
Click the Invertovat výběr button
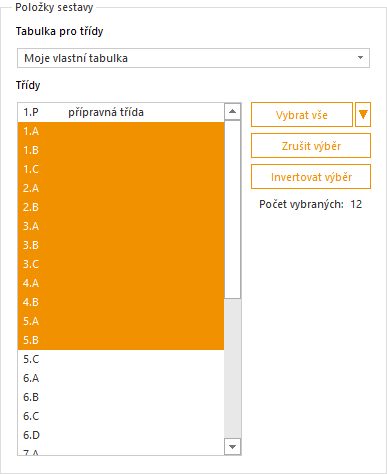pyautogui.click(x=311, y=177)
